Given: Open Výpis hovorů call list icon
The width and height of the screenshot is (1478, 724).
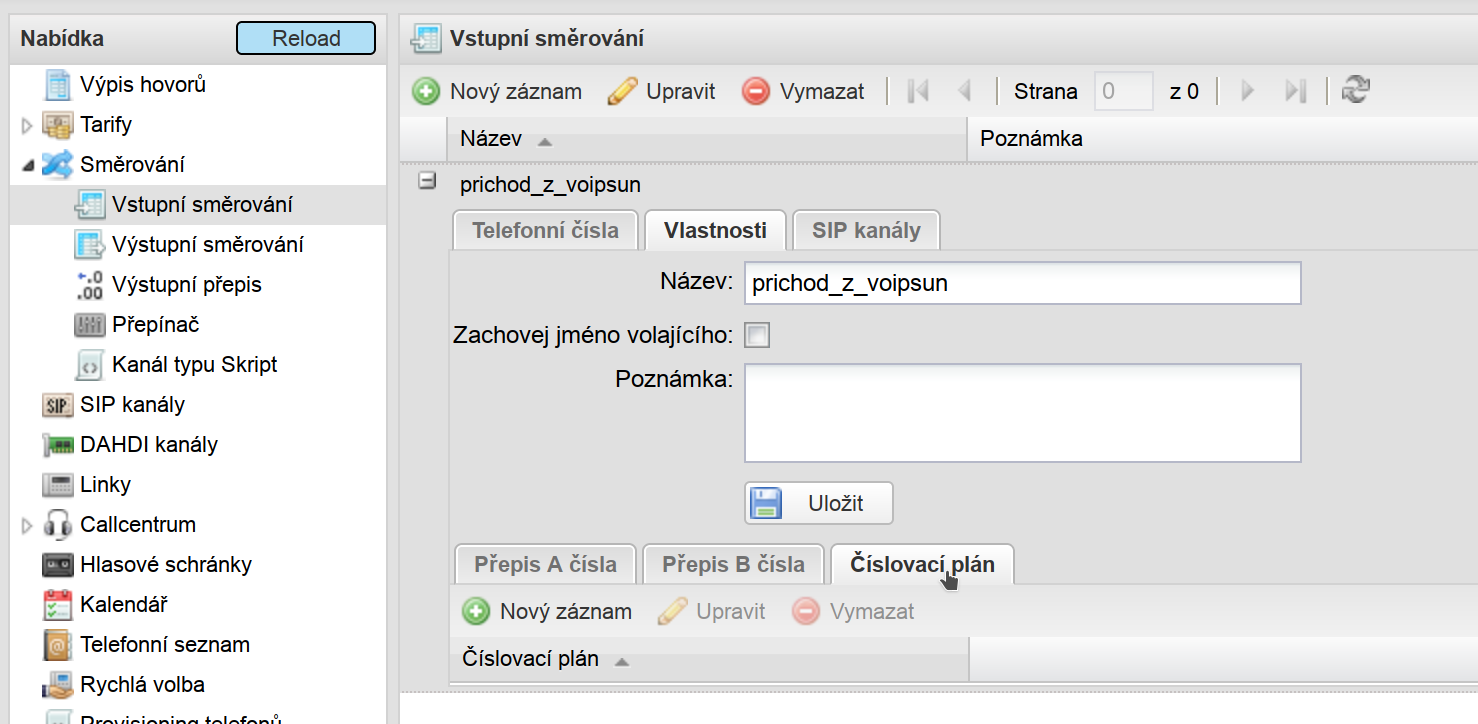Looking at the screenshot, I should 58,85.
